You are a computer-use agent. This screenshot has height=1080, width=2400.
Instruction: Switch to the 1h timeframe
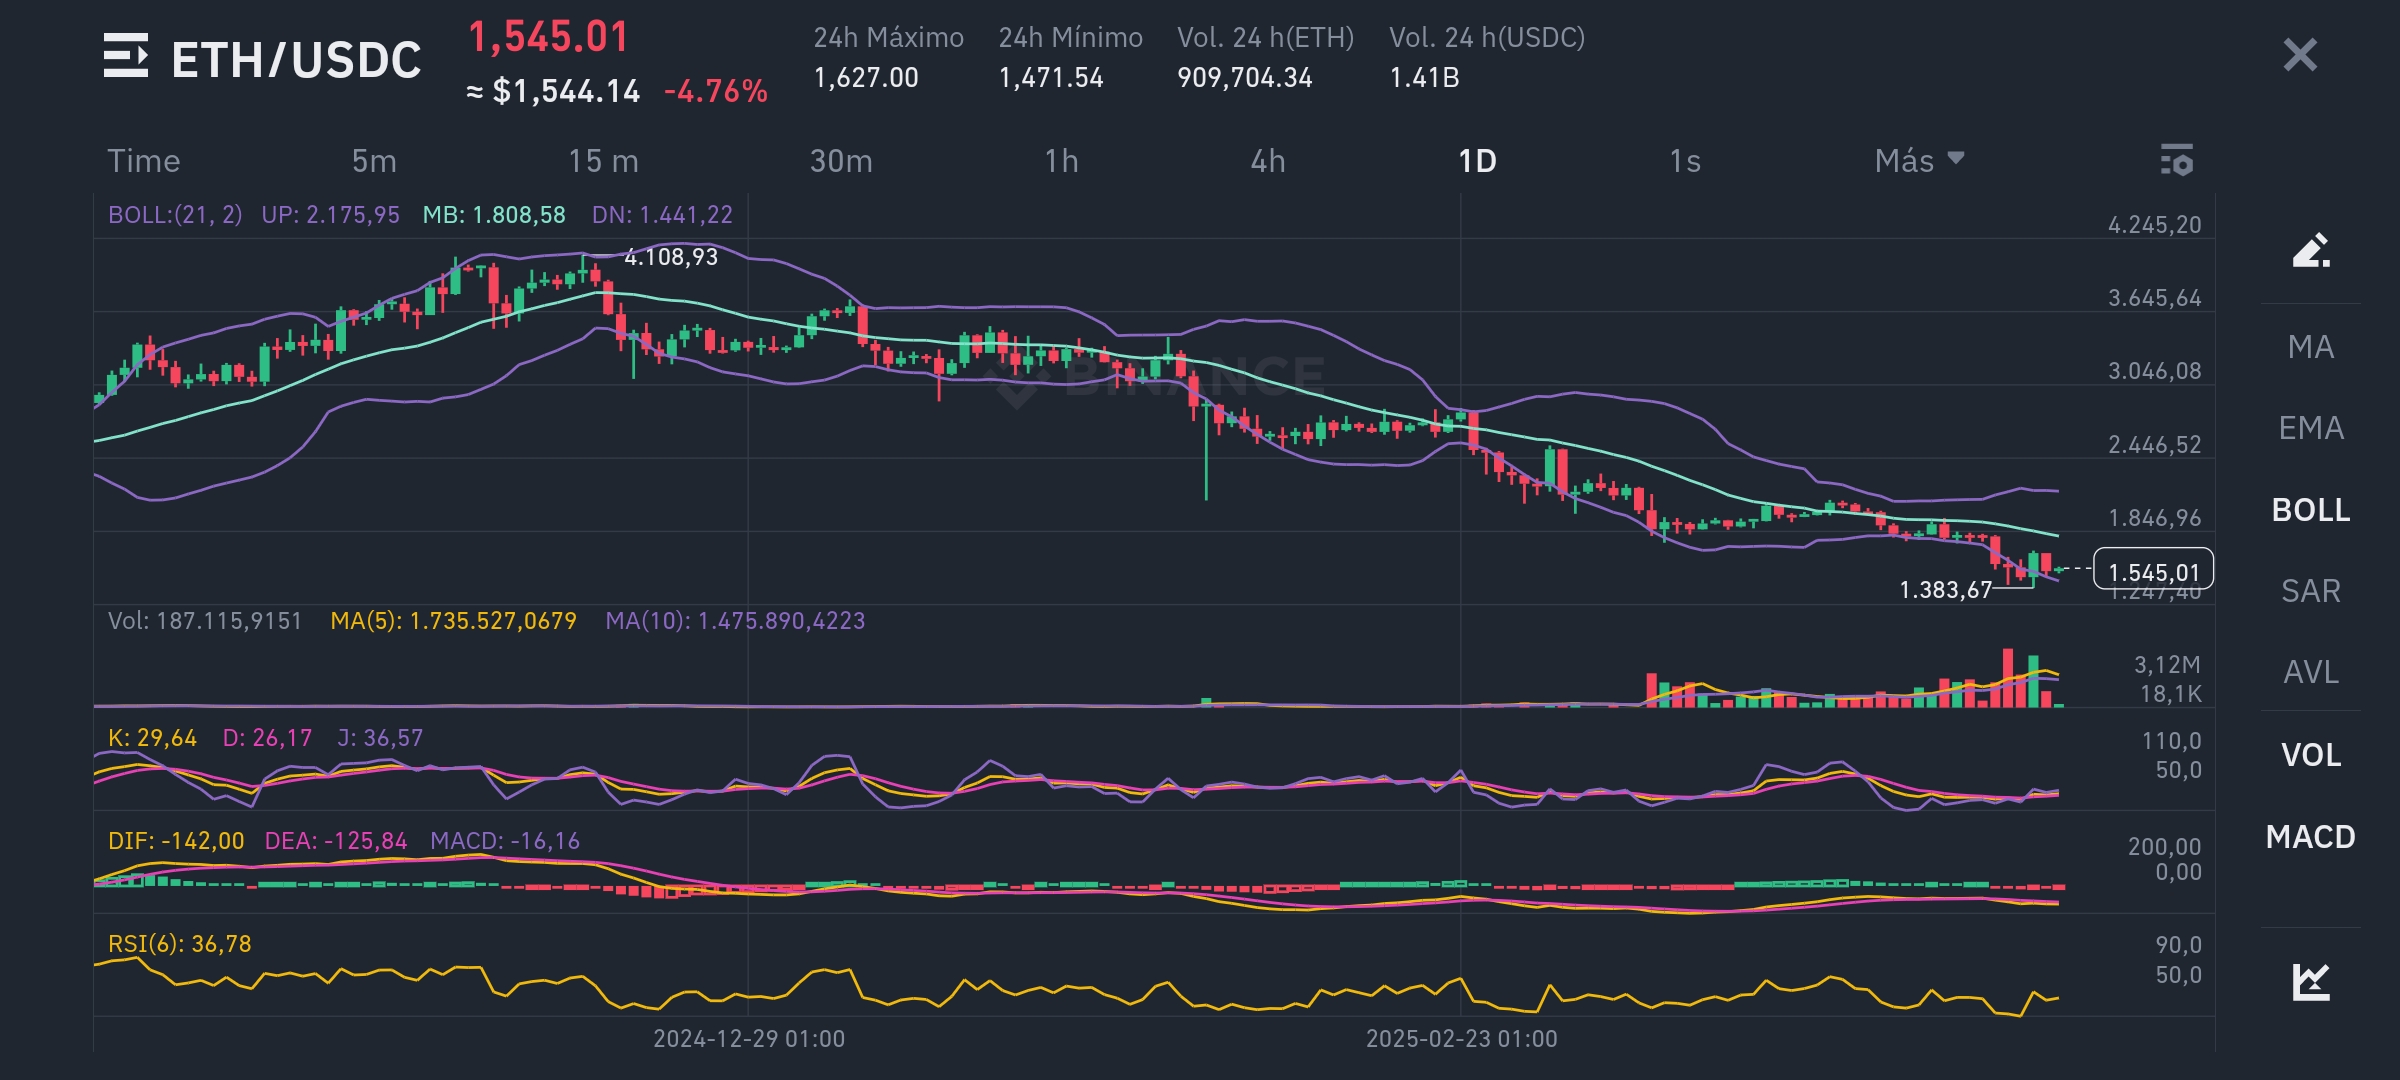tap(1060, 161)
